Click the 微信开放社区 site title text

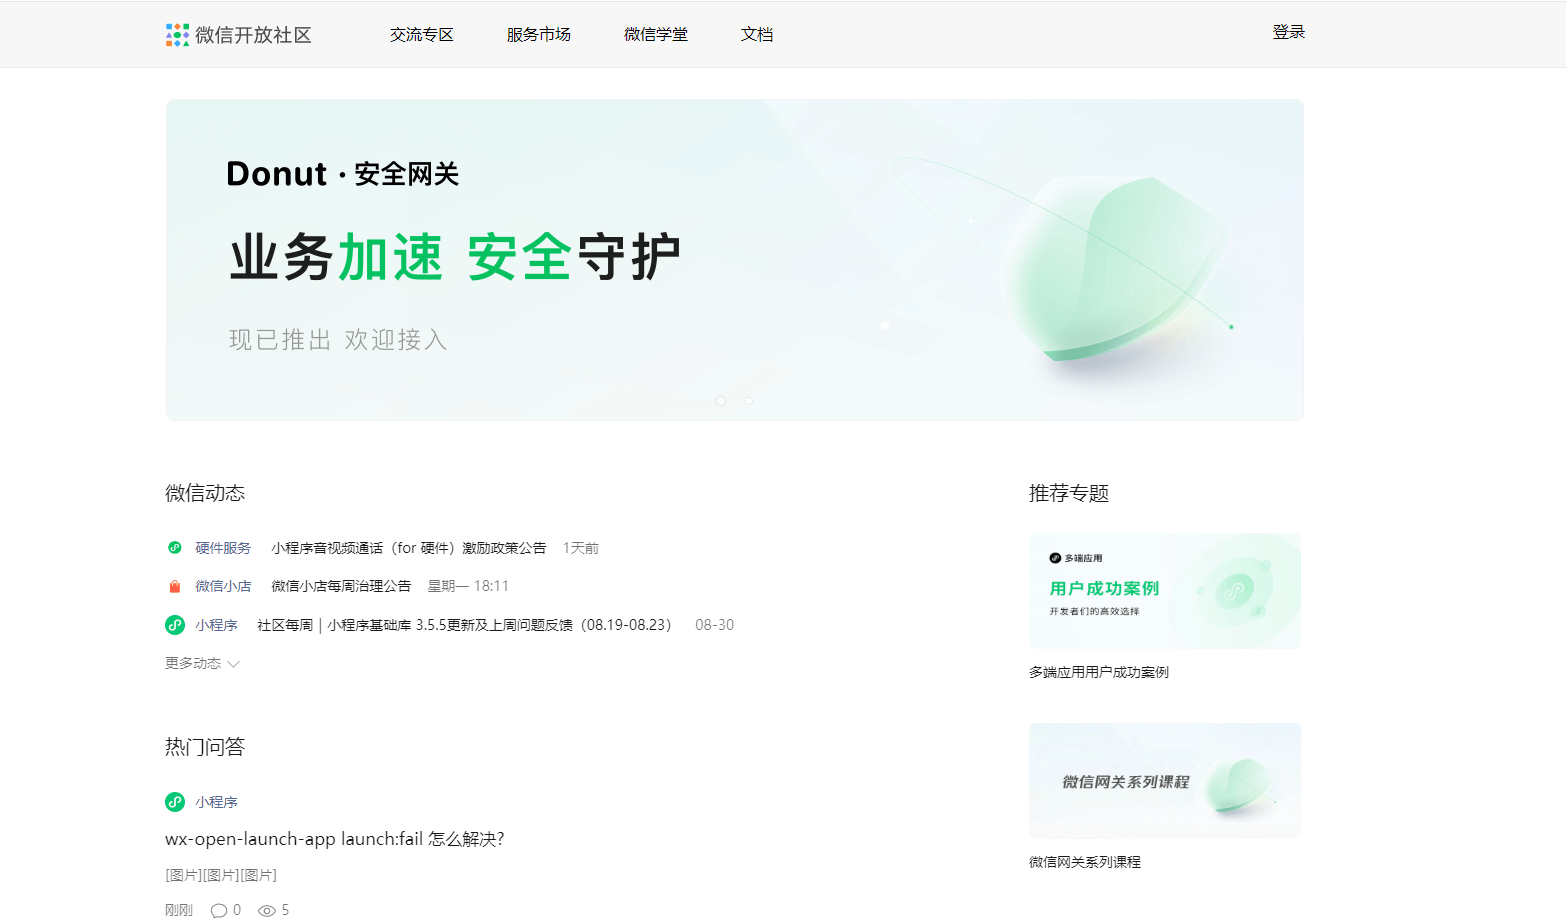tap(254, 35)
